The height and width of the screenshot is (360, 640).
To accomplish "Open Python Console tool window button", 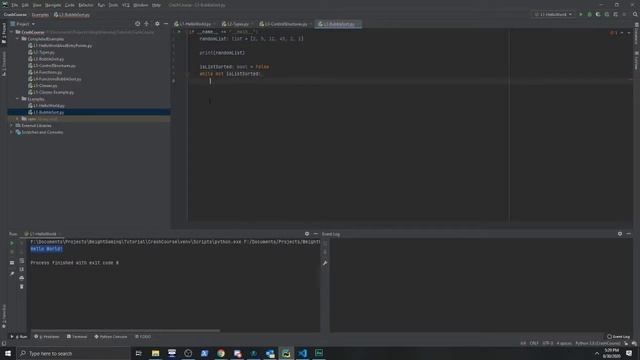I will [111, 337].
